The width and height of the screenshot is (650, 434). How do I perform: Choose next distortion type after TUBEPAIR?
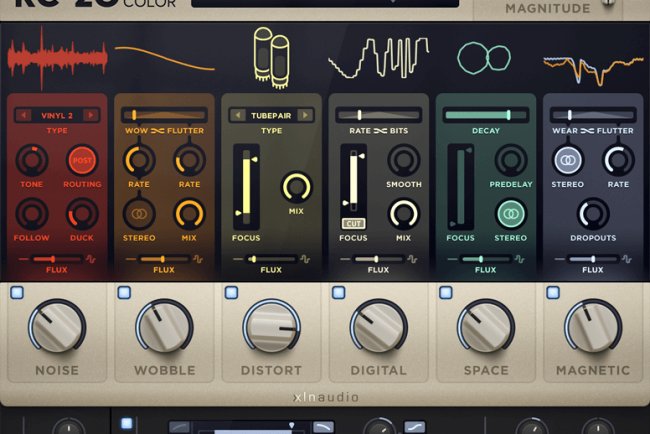[305, 115]
